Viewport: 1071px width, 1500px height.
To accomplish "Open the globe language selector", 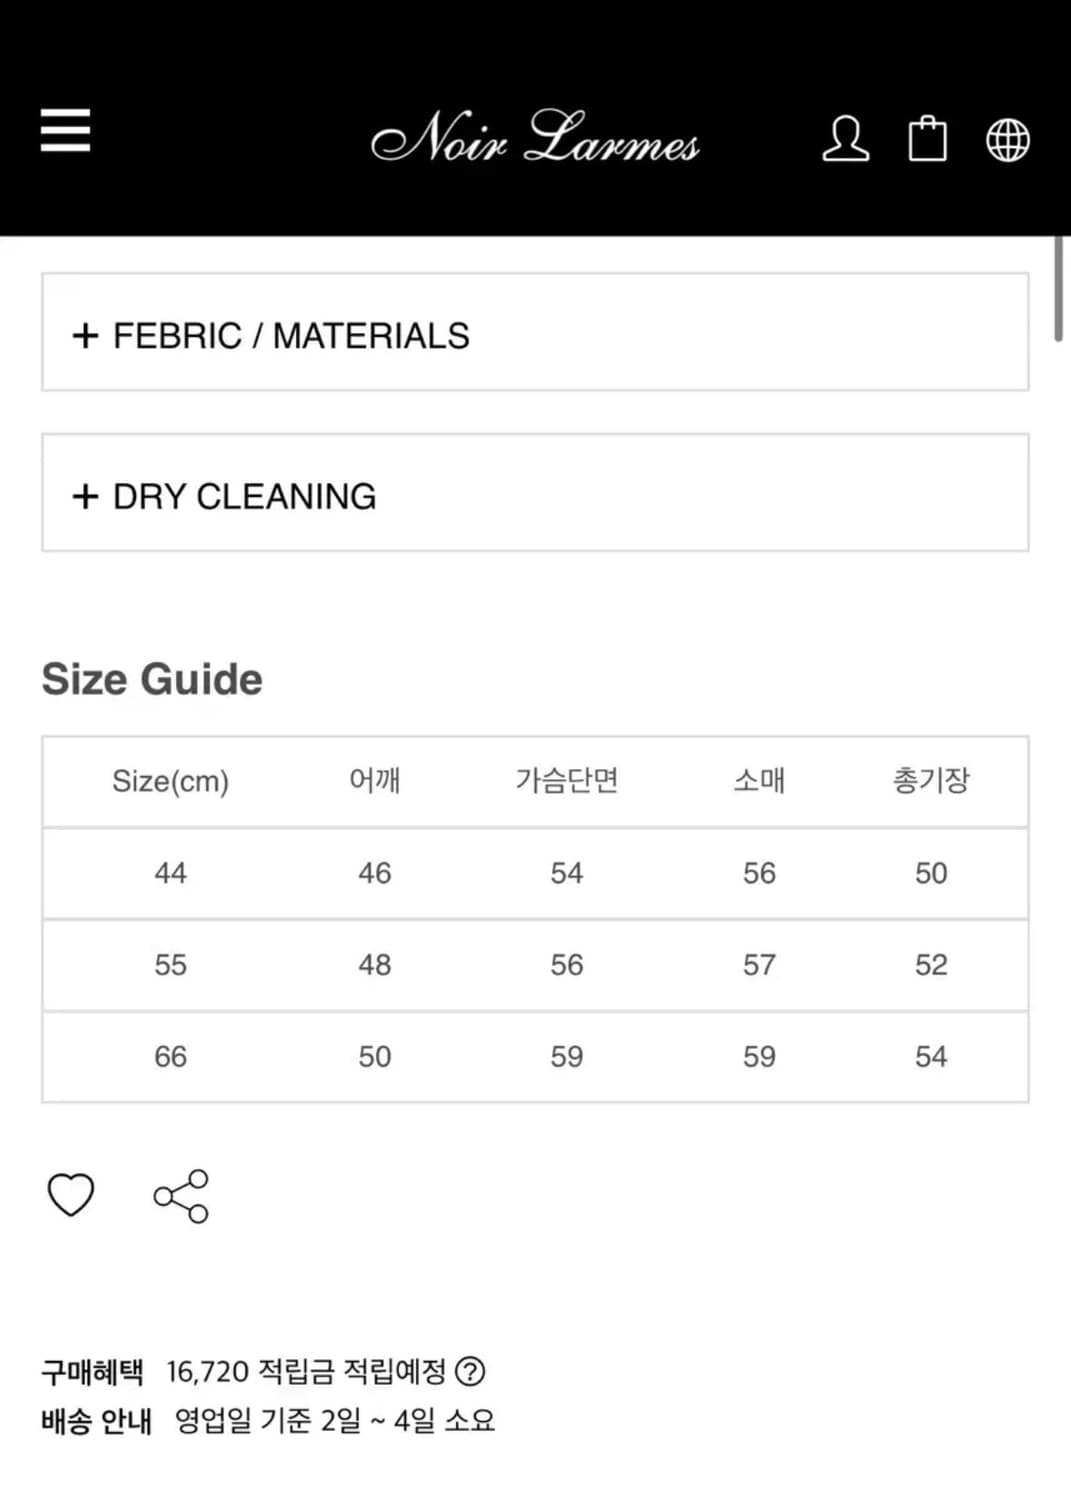I will pos(1007,140).
